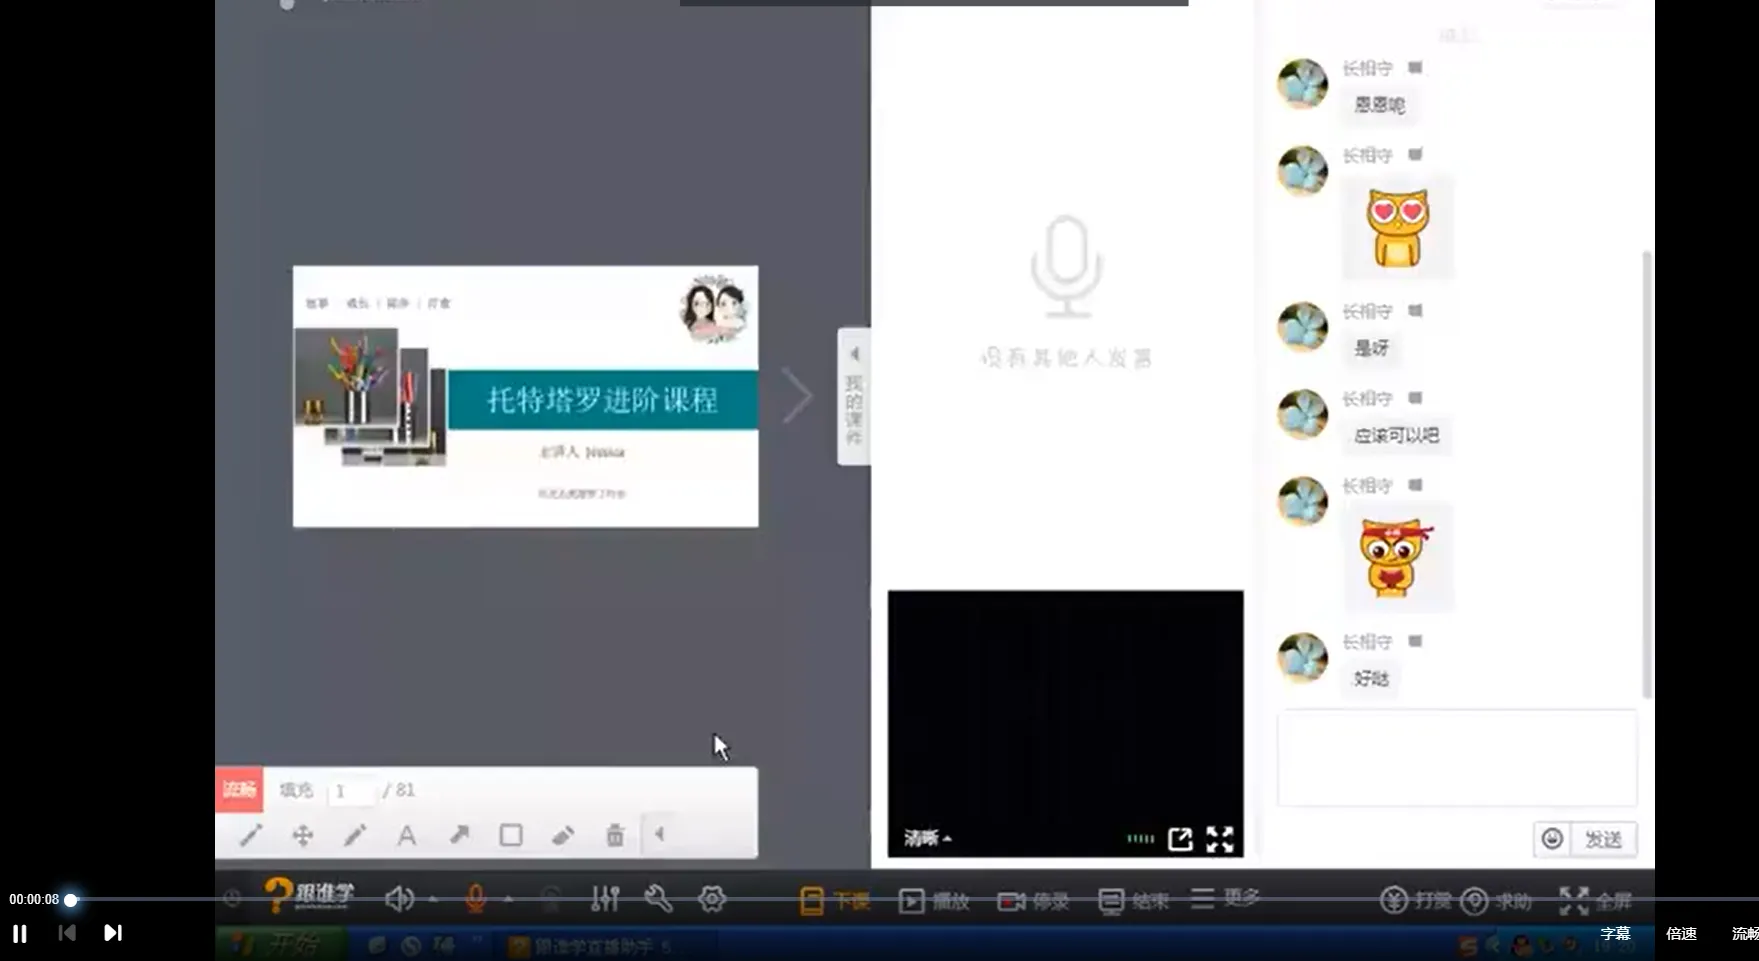Open the 更多 menu
This screenshot has height=961, width=1759.
[1225, 898]
